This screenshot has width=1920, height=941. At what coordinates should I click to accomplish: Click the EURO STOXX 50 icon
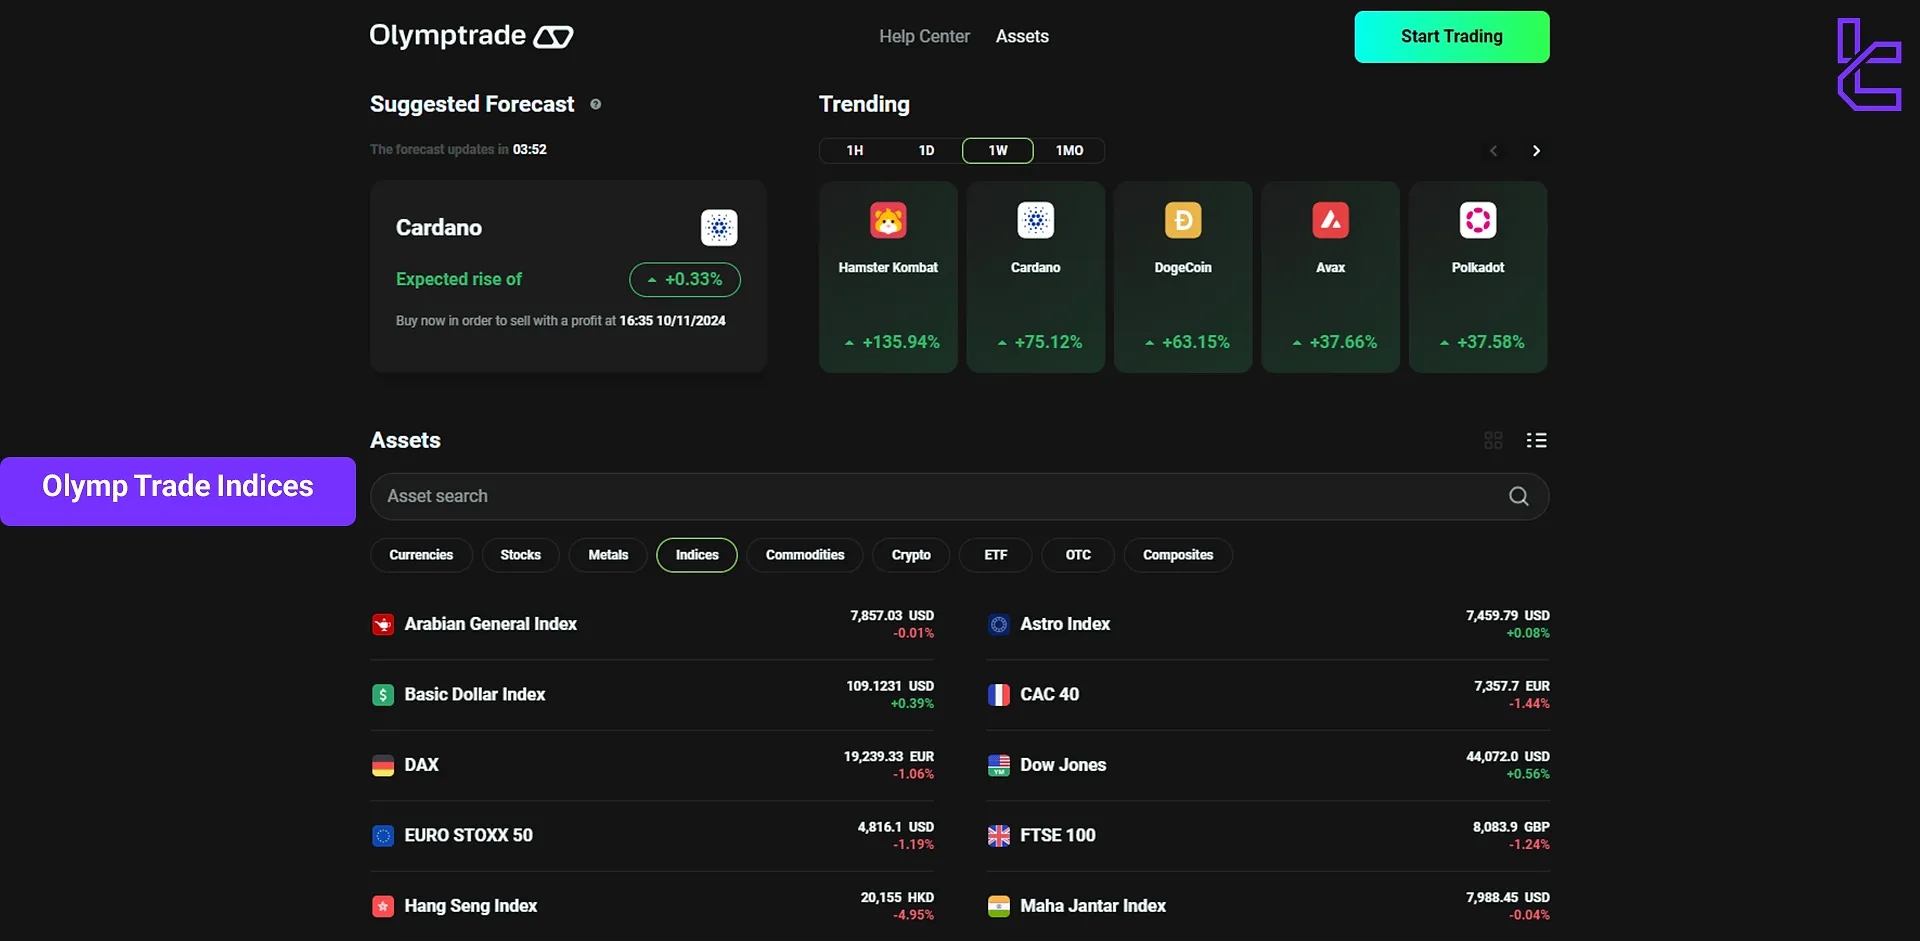383,836
